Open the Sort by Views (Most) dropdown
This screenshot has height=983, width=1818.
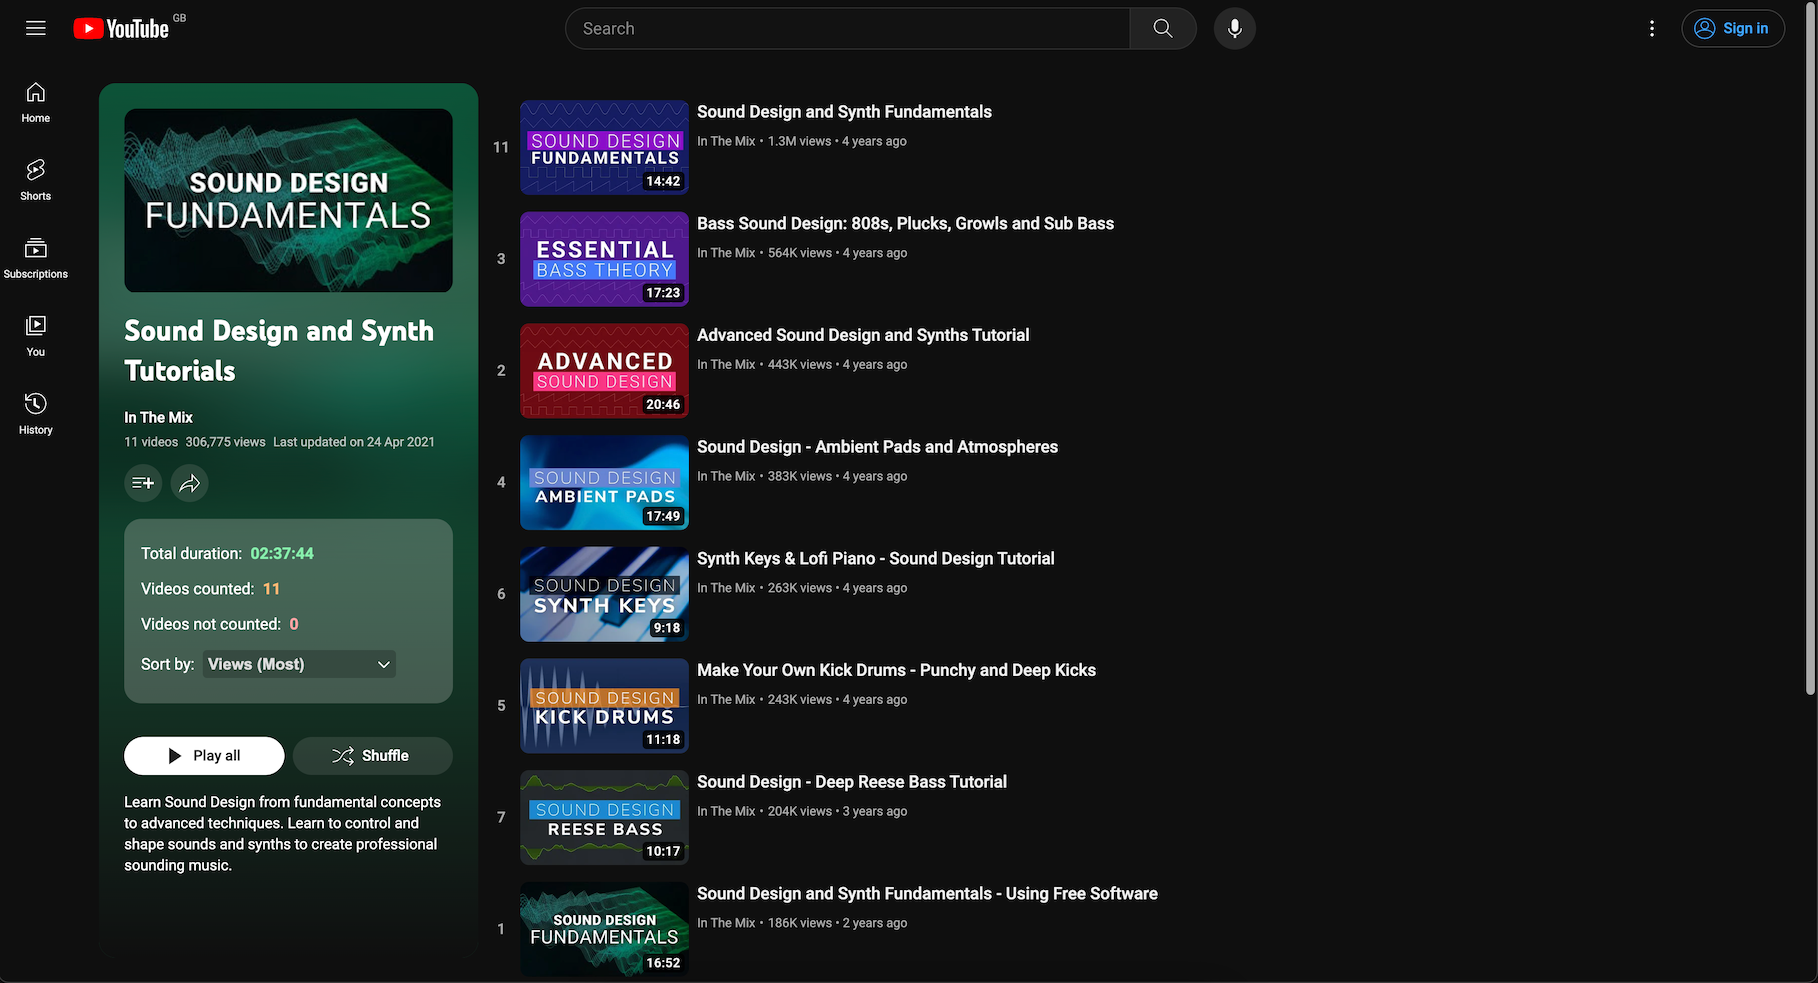coord(299,664)
